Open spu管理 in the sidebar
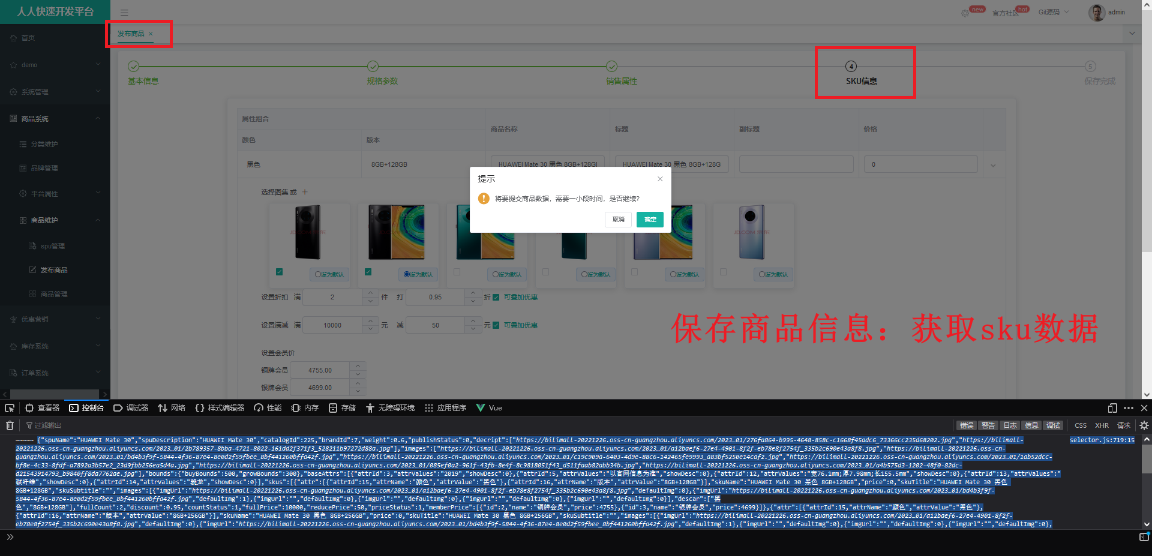This screenshot has height=556, width=1152. pyautogui.click(x=55, y=245)
